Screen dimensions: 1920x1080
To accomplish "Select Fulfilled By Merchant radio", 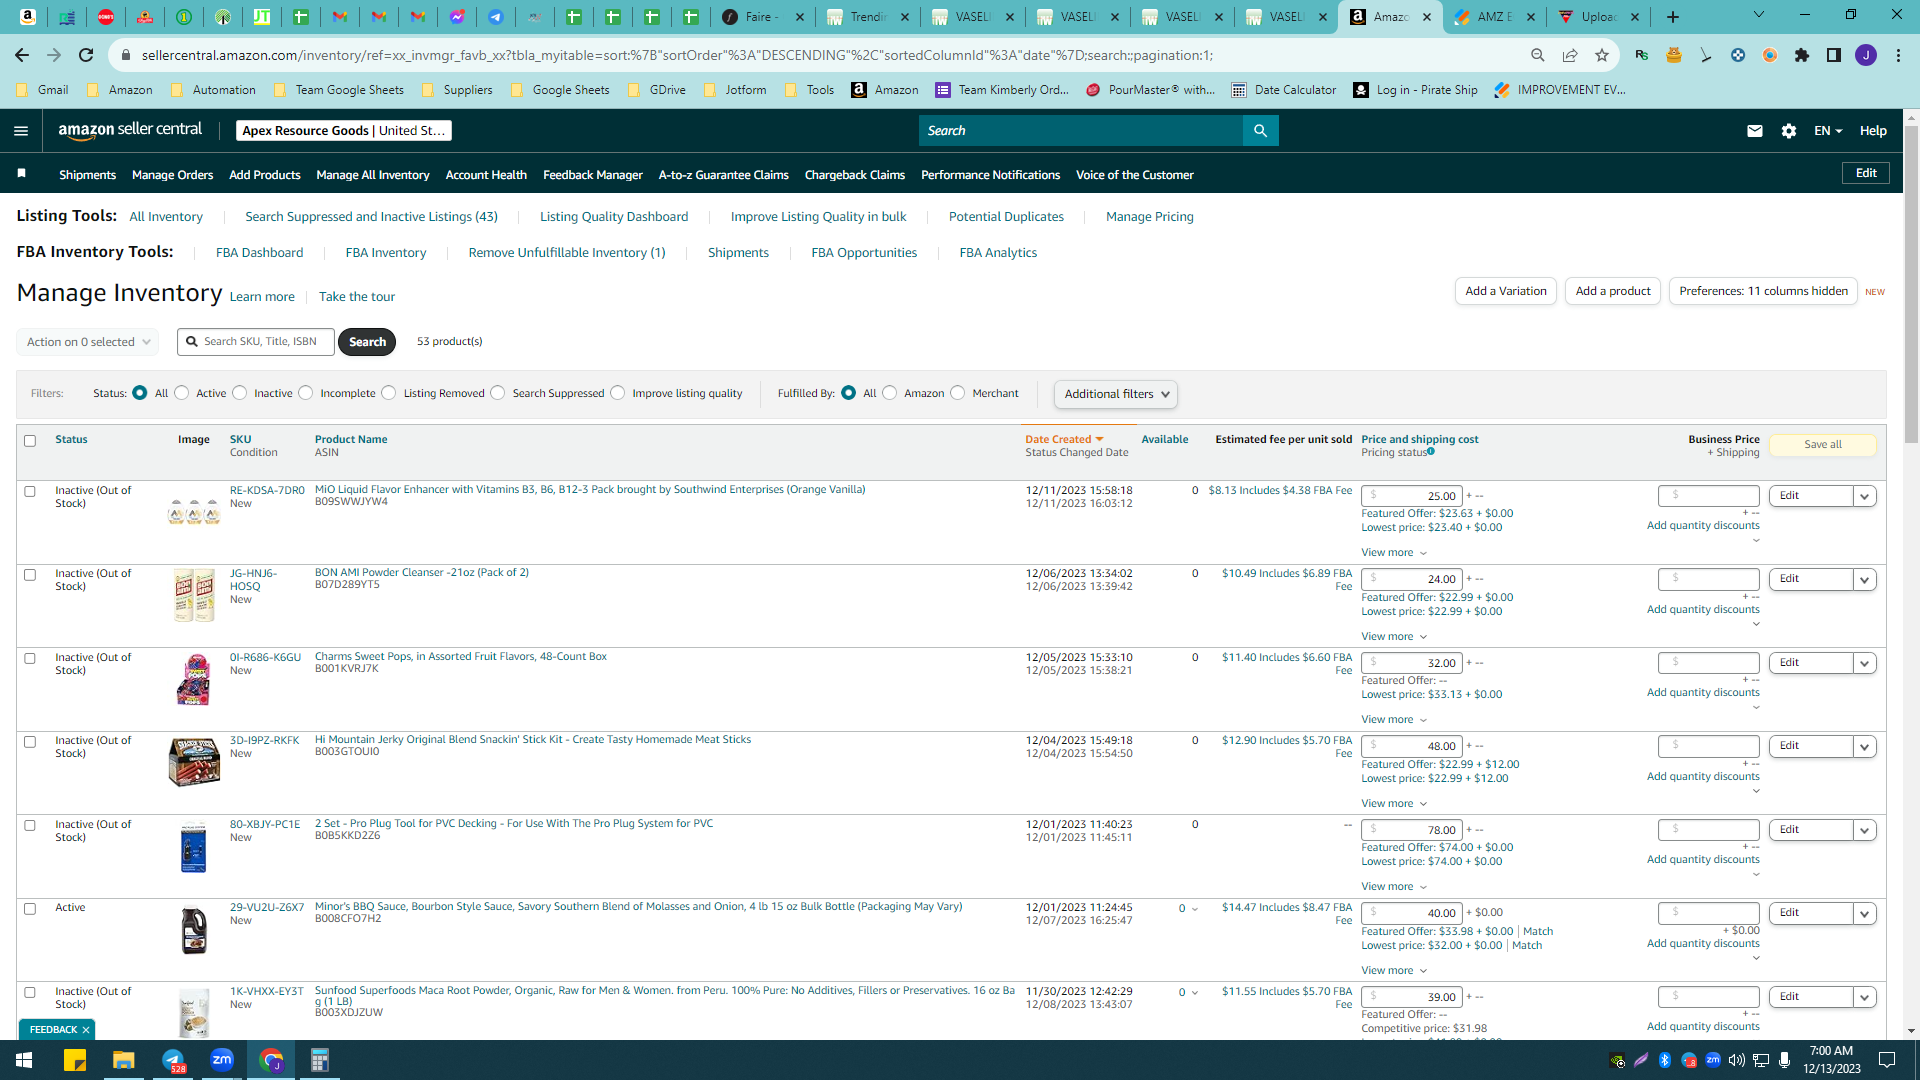I will pos(958,393).
